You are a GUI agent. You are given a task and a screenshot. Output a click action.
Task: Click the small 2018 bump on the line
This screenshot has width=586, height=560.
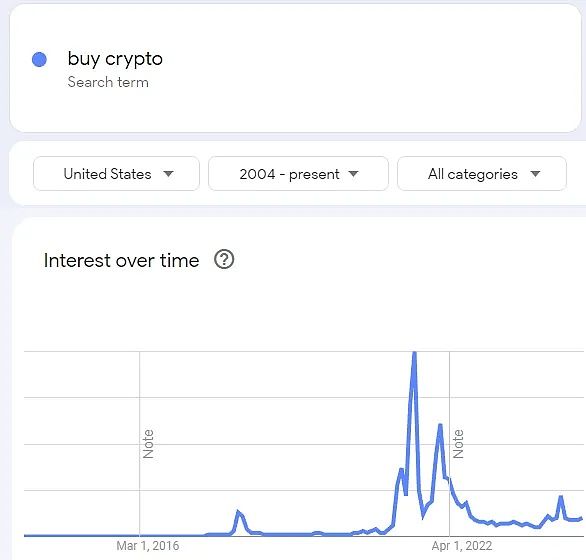(x=238, y=512)
